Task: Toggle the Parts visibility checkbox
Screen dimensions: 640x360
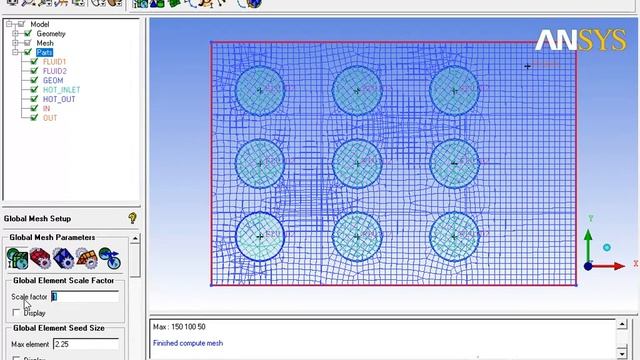Action: pyautogui.click(x=28, y=52)
